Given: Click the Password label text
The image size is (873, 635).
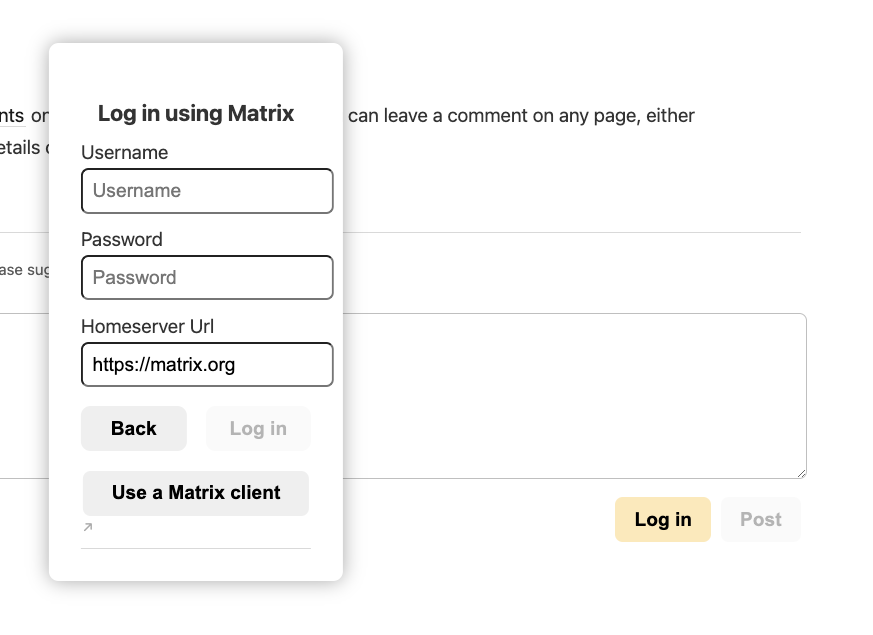Looking at the screenshot, I should tap(122, 239).
